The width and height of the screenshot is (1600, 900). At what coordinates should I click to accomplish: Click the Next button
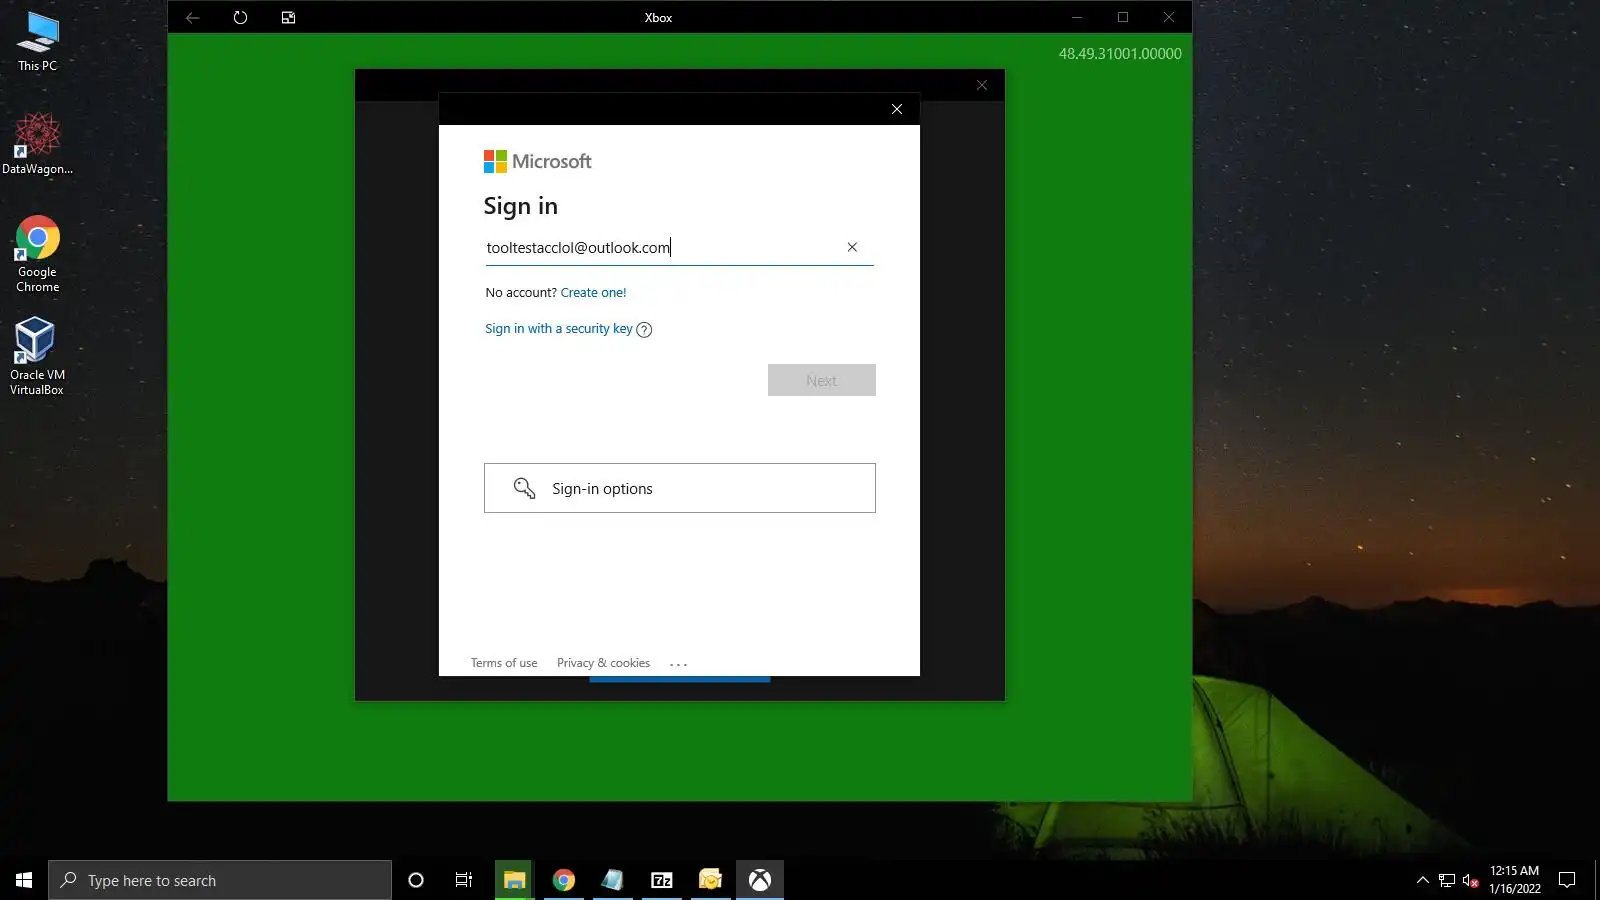[822, 380]
